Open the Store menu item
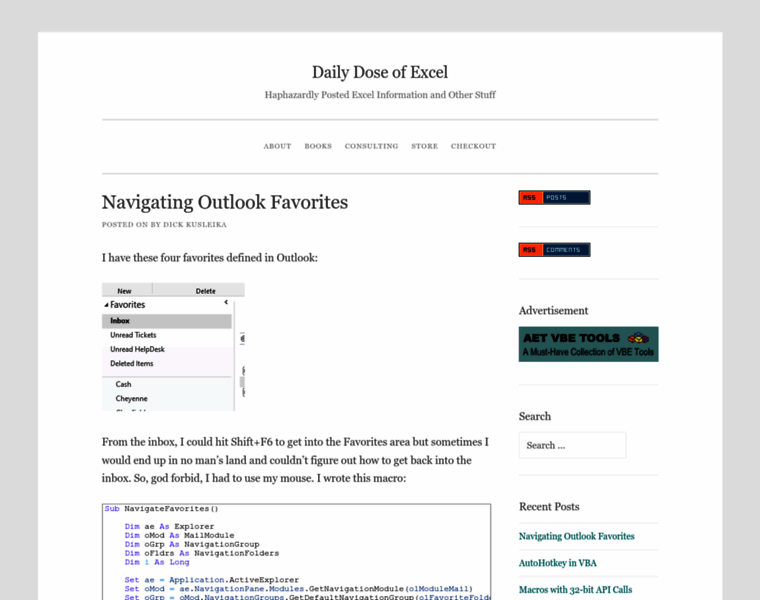 [425, 146]
